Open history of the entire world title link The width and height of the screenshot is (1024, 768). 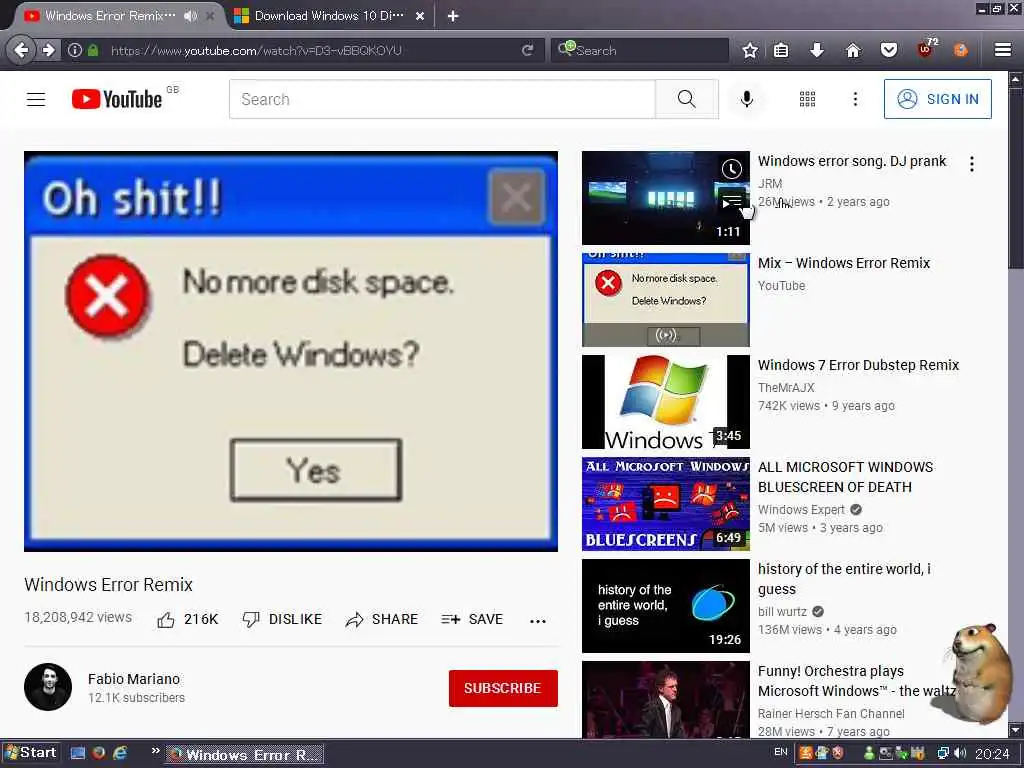(844, 579)
